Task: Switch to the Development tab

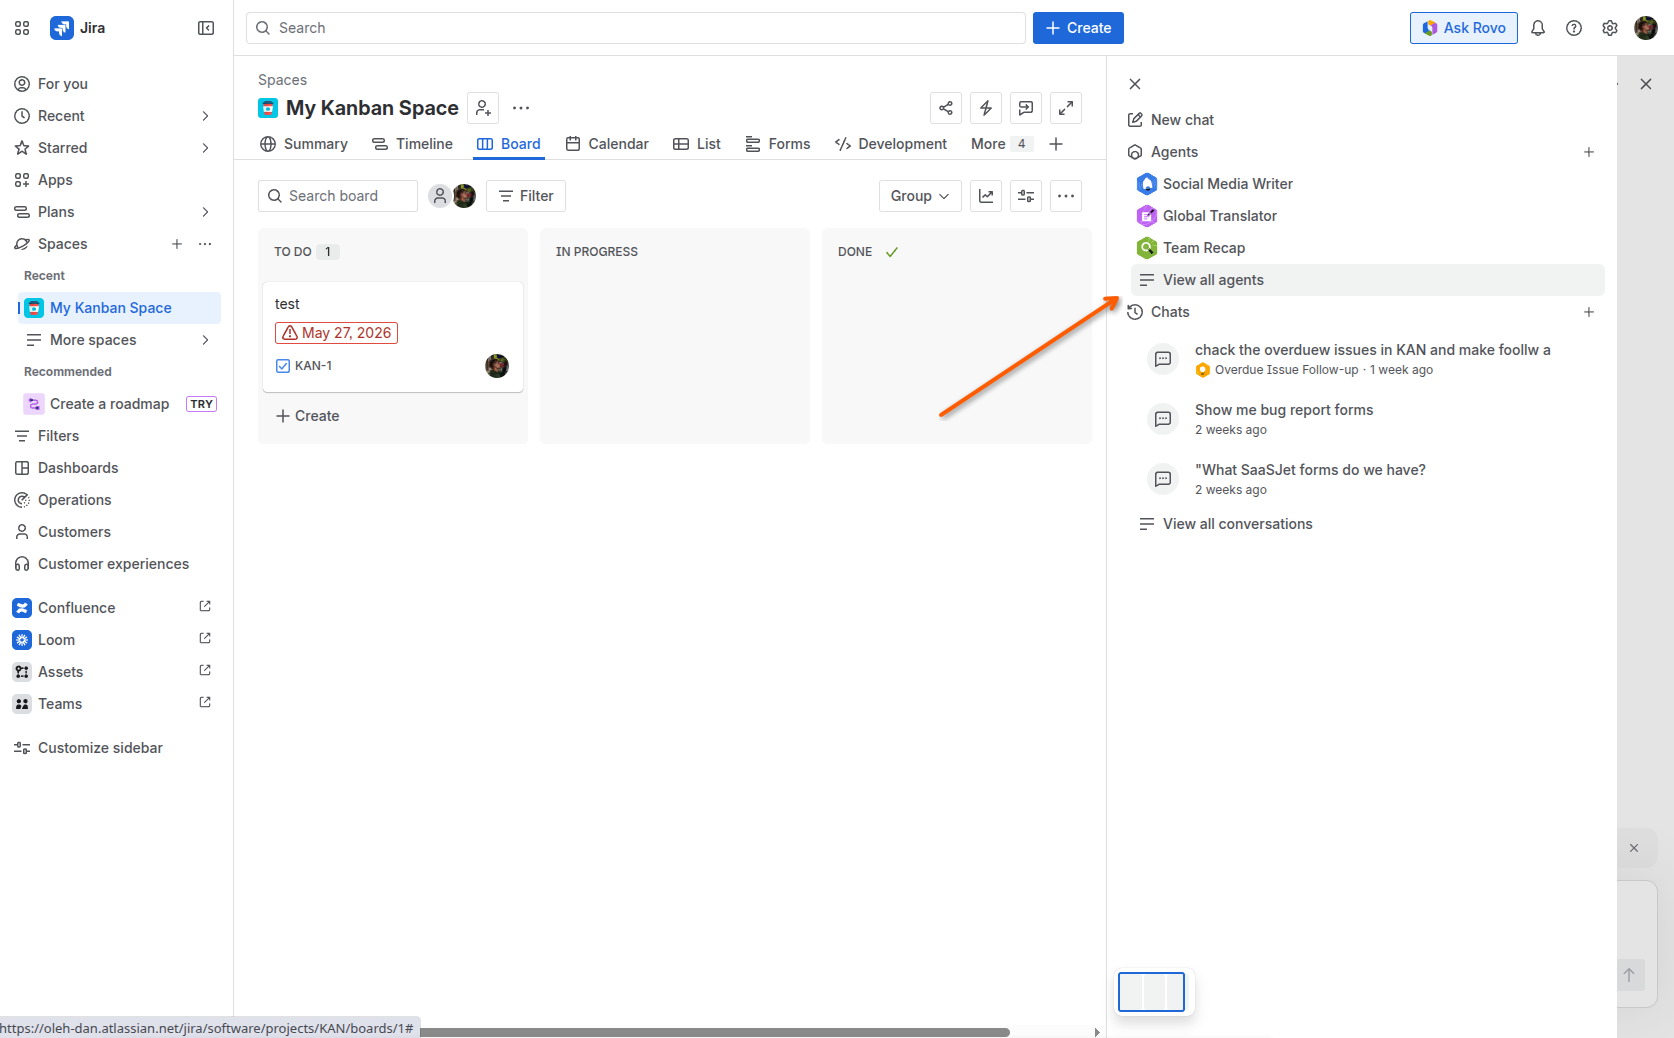Action: [x=891, y=144]
